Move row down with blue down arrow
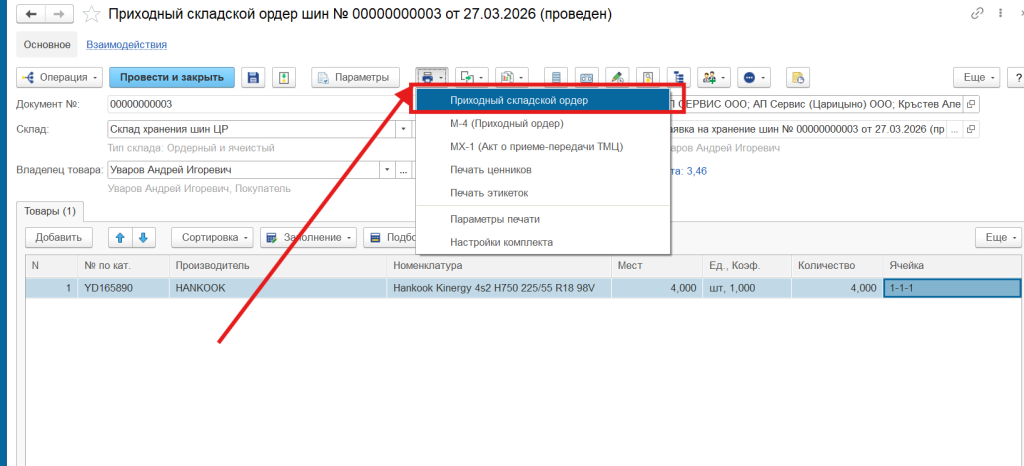 click(144, 238)
